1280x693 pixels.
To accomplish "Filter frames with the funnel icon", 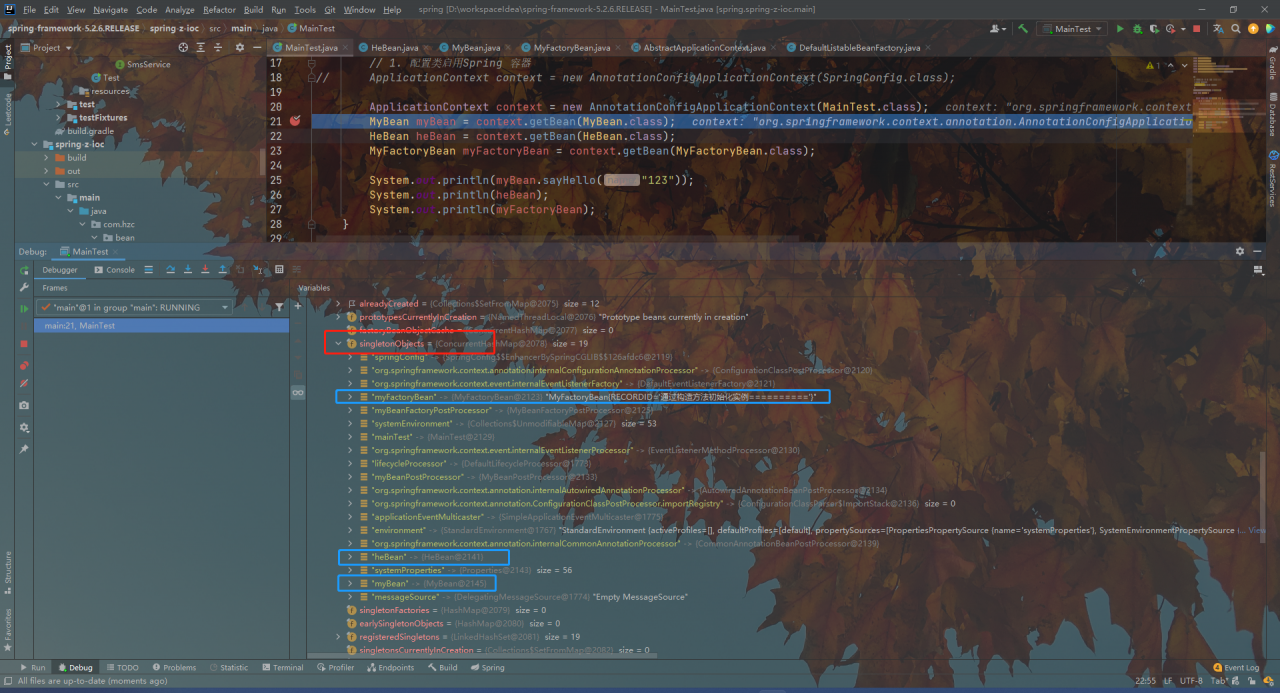I will 279,308.
